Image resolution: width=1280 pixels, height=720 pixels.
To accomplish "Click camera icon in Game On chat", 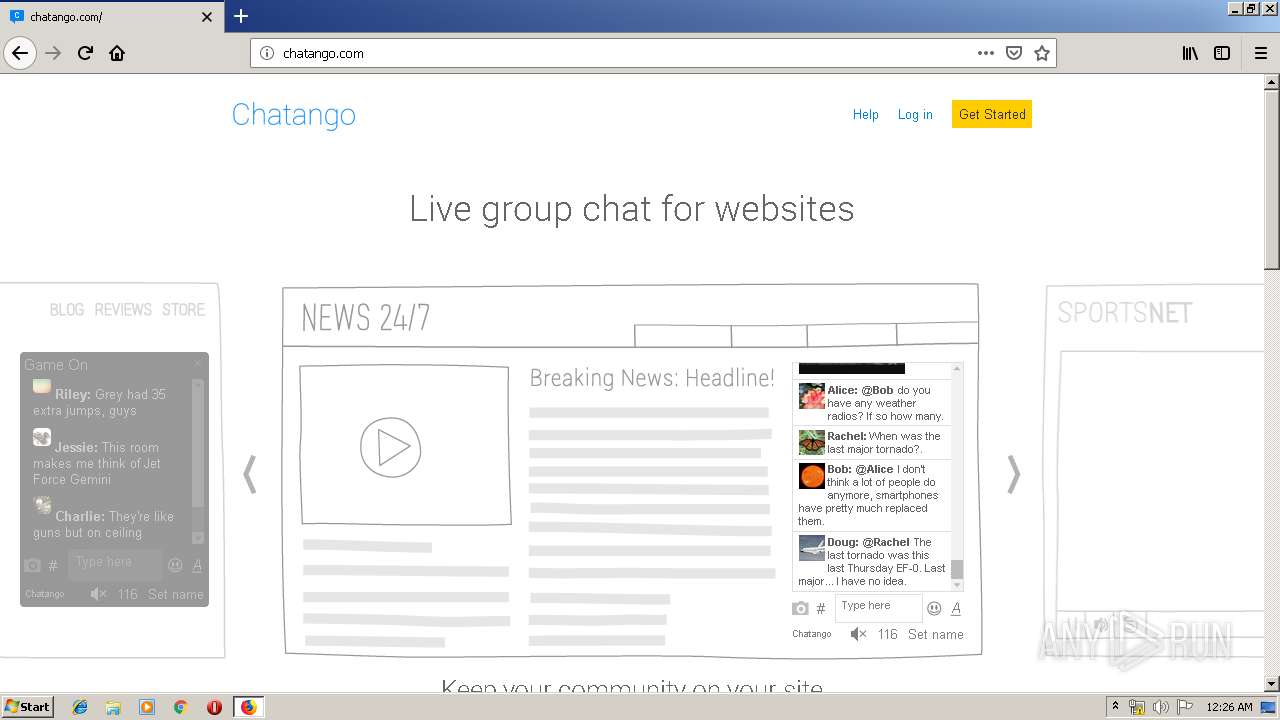I will coord(32,565).
